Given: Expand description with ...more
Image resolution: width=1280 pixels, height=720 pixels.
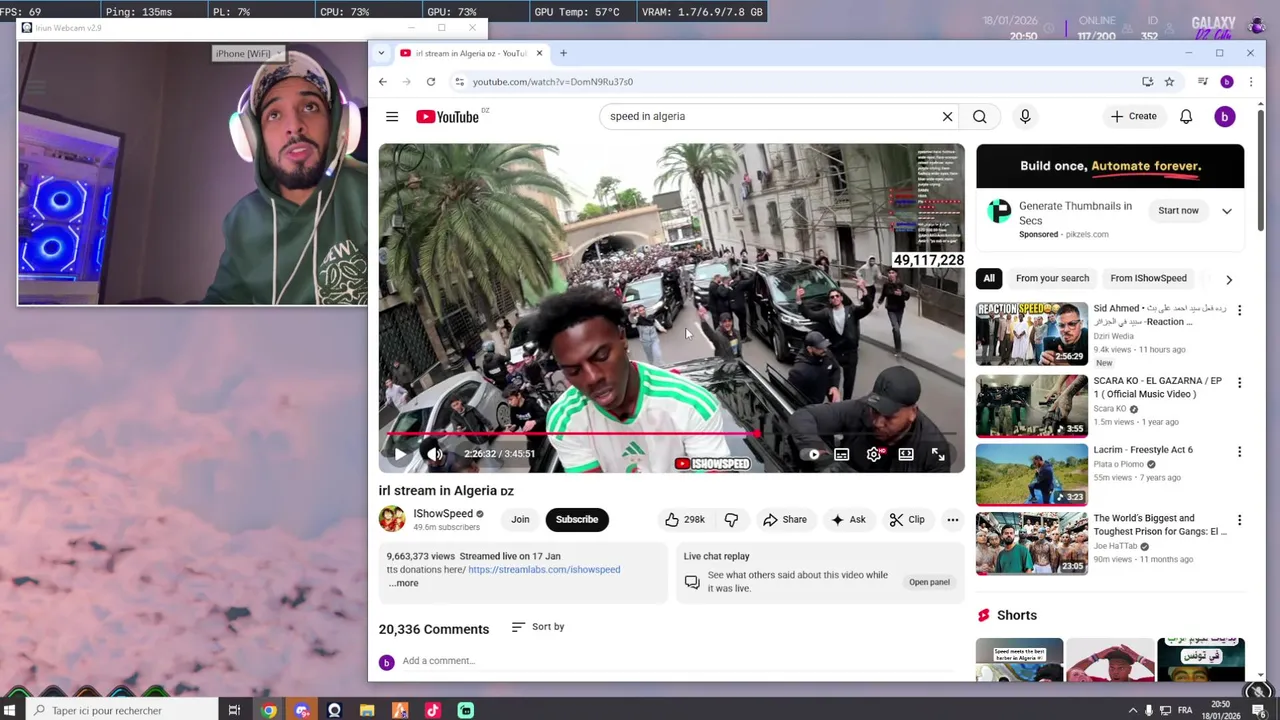Looking at the screenshot, I should click(403, 583).
